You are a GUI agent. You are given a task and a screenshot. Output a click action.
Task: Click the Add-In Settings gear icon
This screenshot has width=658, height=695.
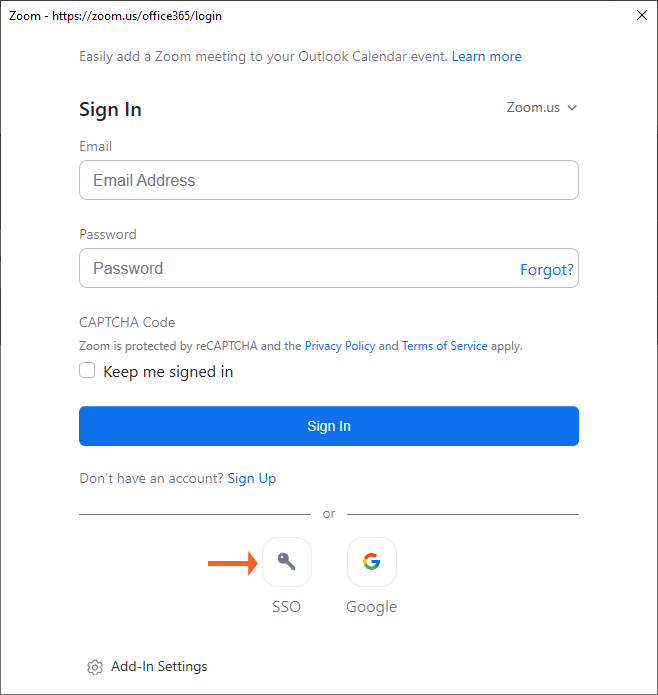pos(95,667)
